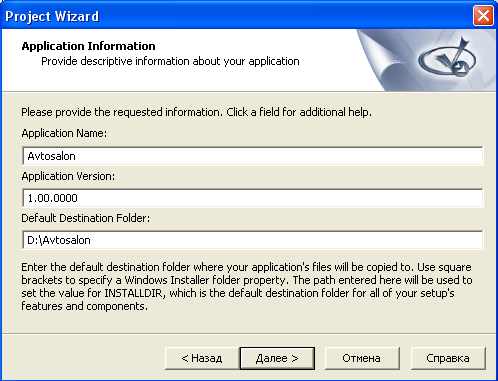Click the INSTALLDIR word in help text

point(133,293)
